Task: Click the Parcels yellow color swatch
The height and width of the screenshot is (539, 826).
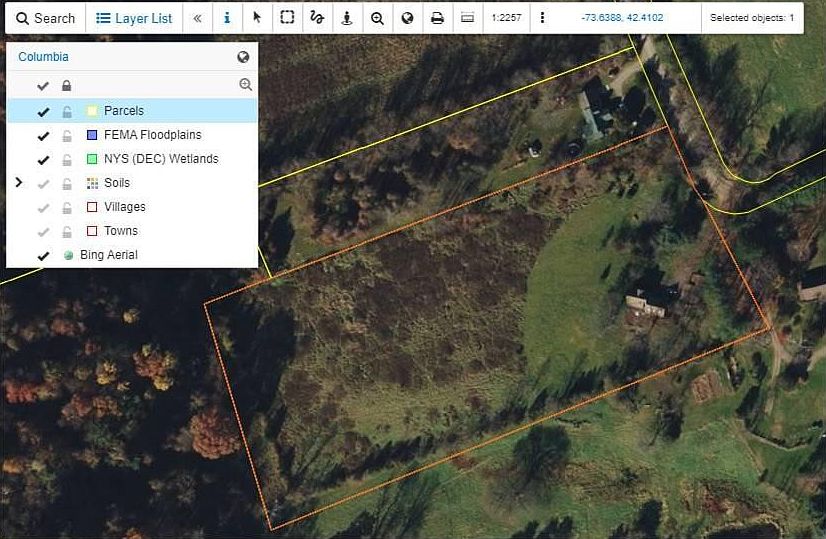Action: pos(91,111)
